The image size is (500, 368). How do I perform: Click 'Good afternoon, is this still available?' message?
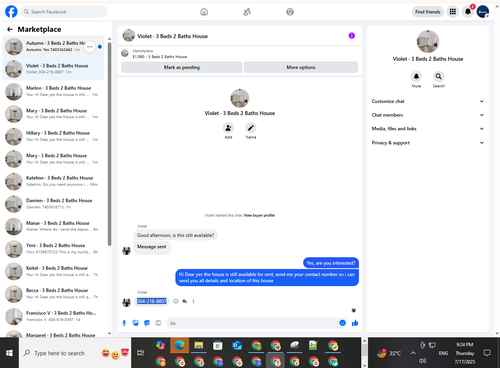tap(176, 235)
